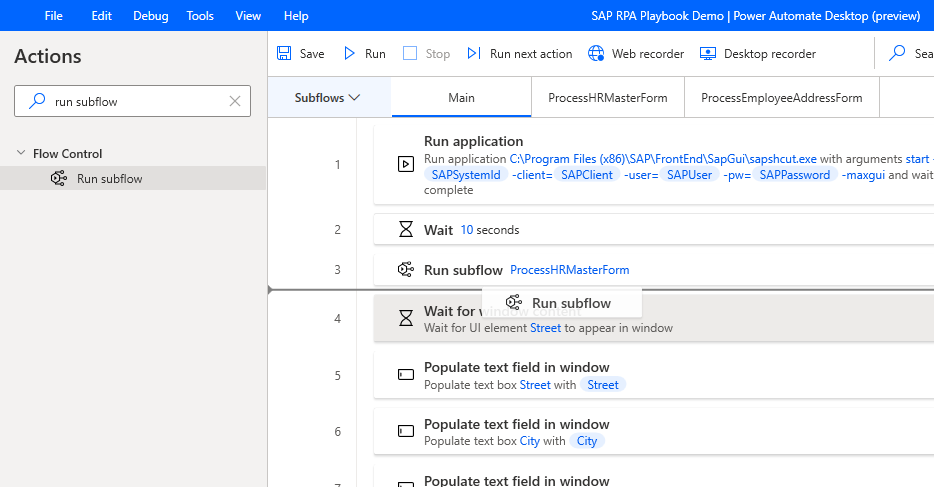Click the City variable chip in step 6
934x487 pixels.
[587, 441]
